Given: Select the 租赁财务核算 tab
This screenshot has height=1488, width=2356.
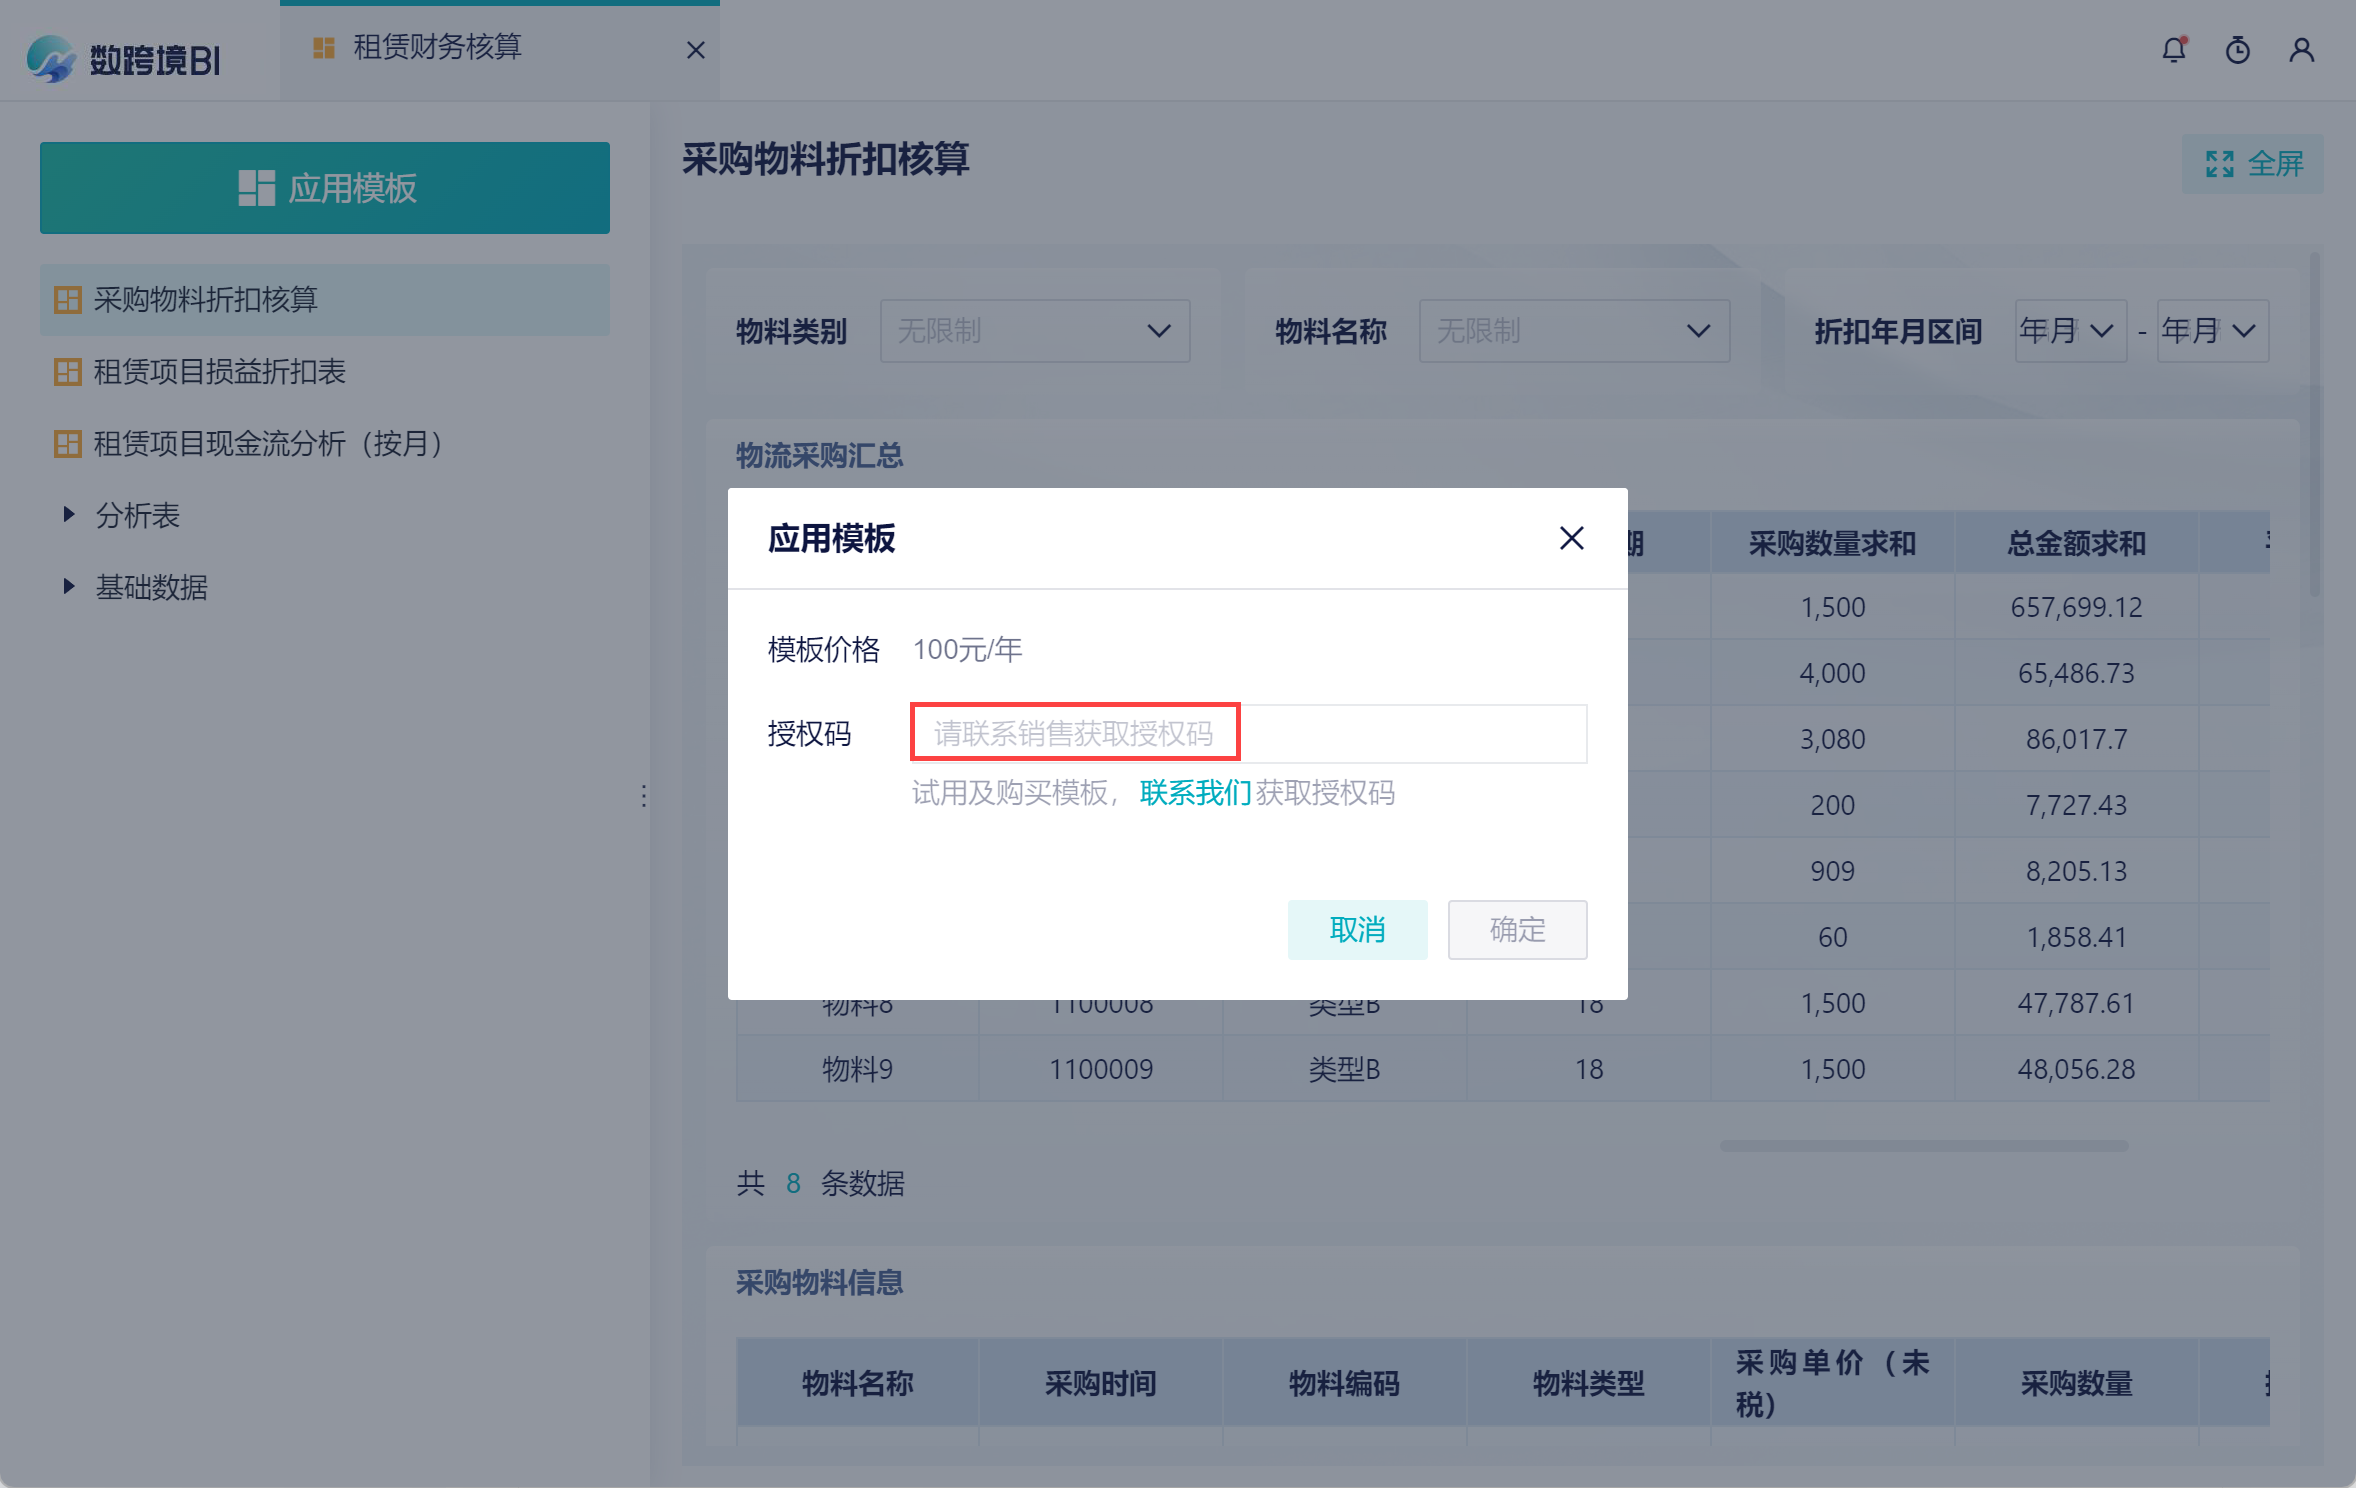Looking at the screenshot, I should tap(436, 48).
